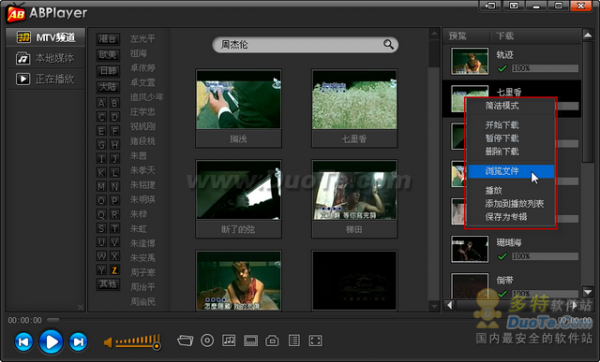
Task: Open the 梯田 video thumbnail
Action: pyautogui.click(x=354, y=190)
